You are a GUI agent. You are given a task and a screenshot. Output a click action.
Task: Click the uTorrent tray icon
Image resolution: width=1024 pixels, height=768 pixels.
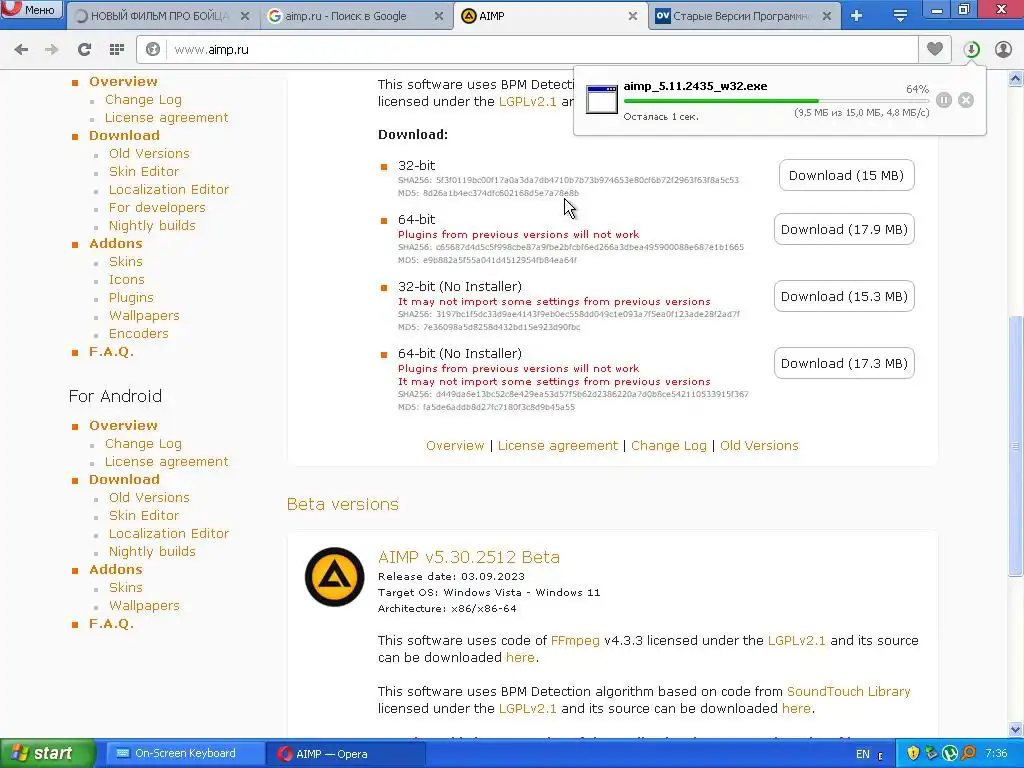point(950,753)
